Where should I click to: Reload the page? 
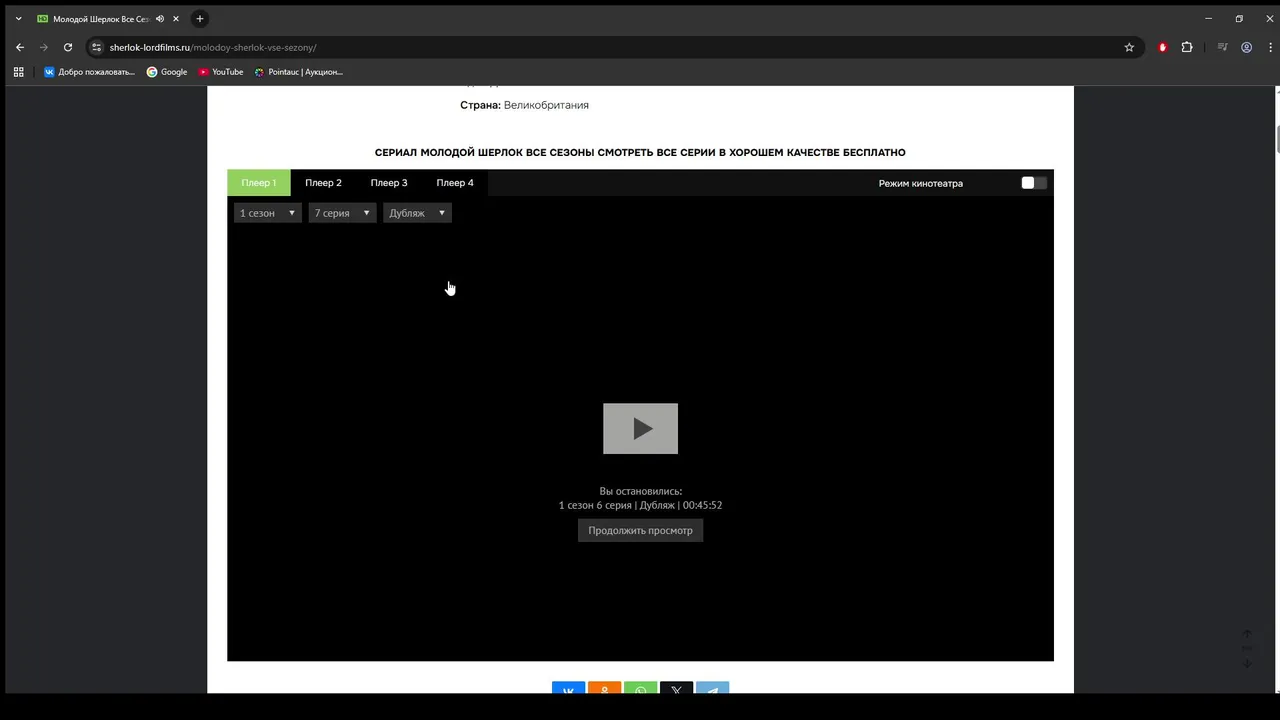(68, 47)
